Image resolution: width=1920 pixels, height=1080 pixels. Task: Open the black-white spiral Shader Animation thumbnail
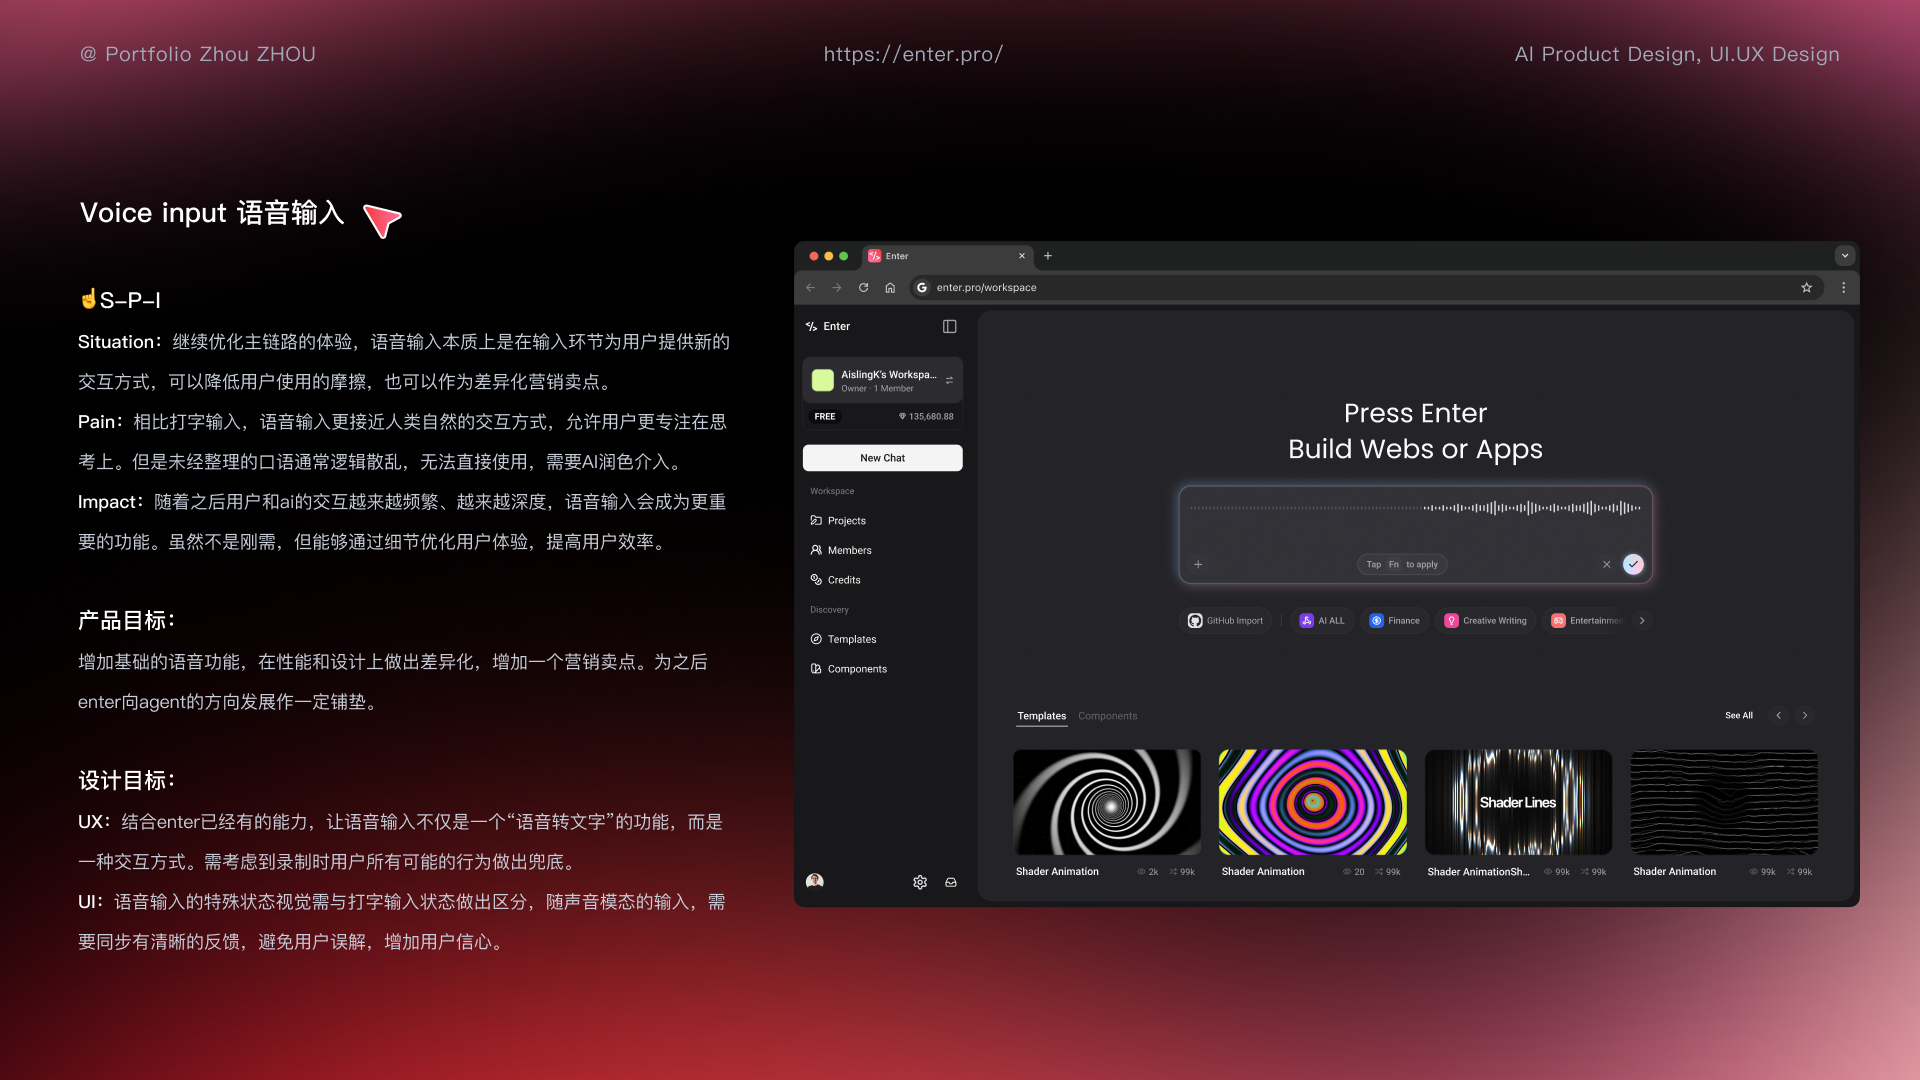1106,802
